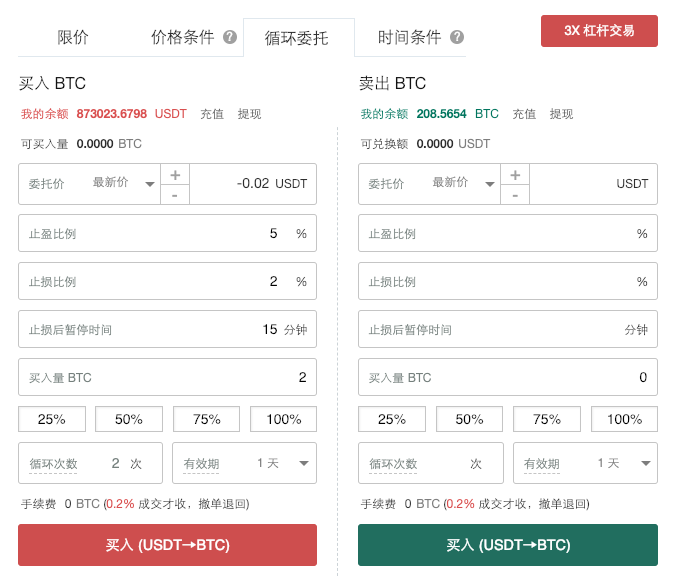Click 提现 link next to BTC balance
Screen dimensions: 673x580
click(x=561, y=114)
